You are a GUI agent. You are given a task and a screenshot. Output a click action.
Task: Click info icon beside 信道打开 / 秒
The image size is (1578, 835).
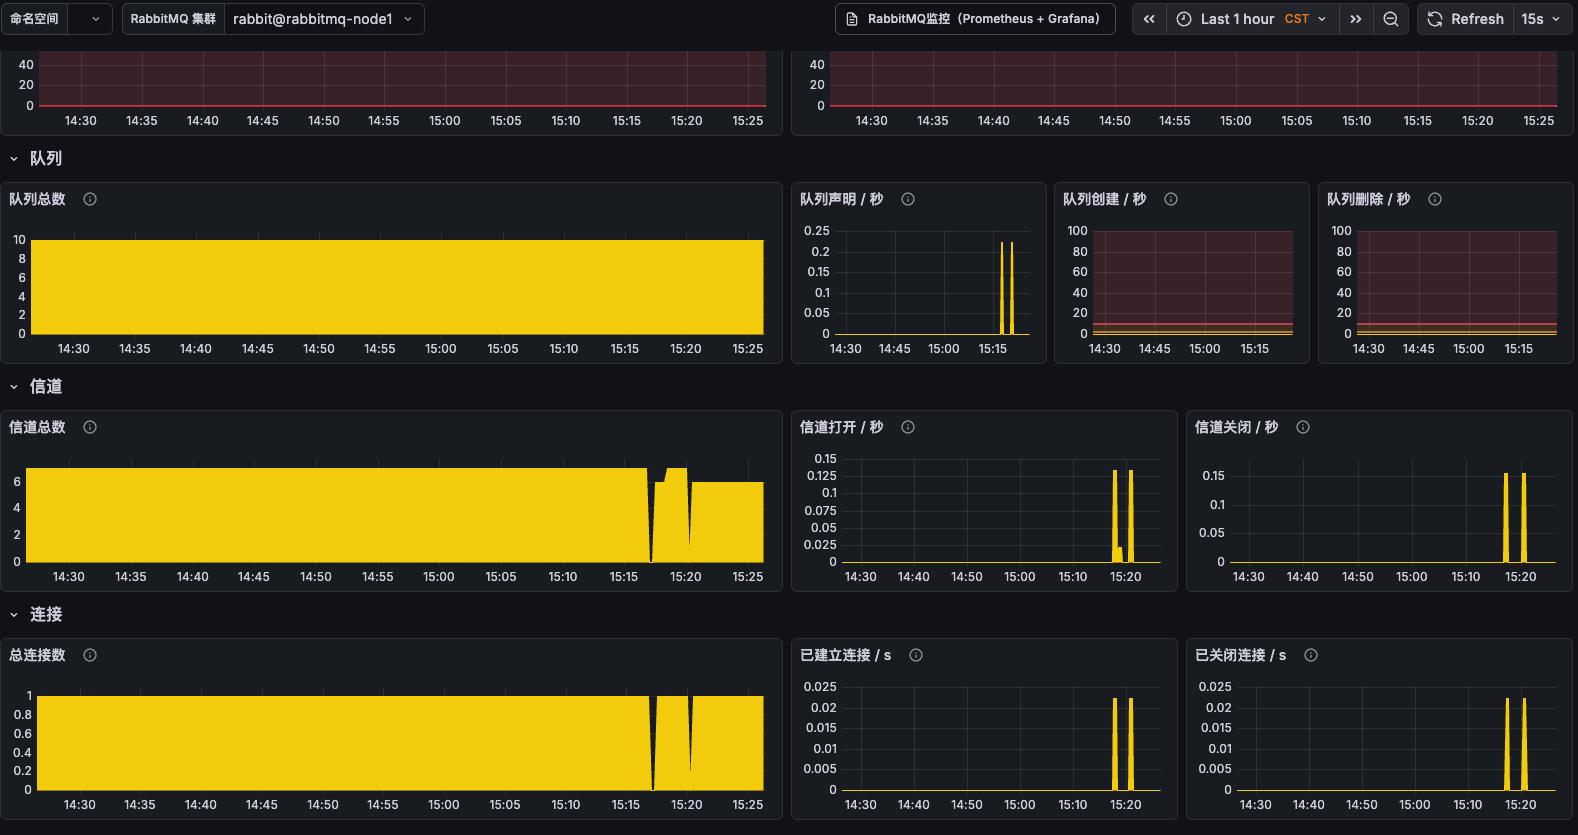[x=908, y=427]
